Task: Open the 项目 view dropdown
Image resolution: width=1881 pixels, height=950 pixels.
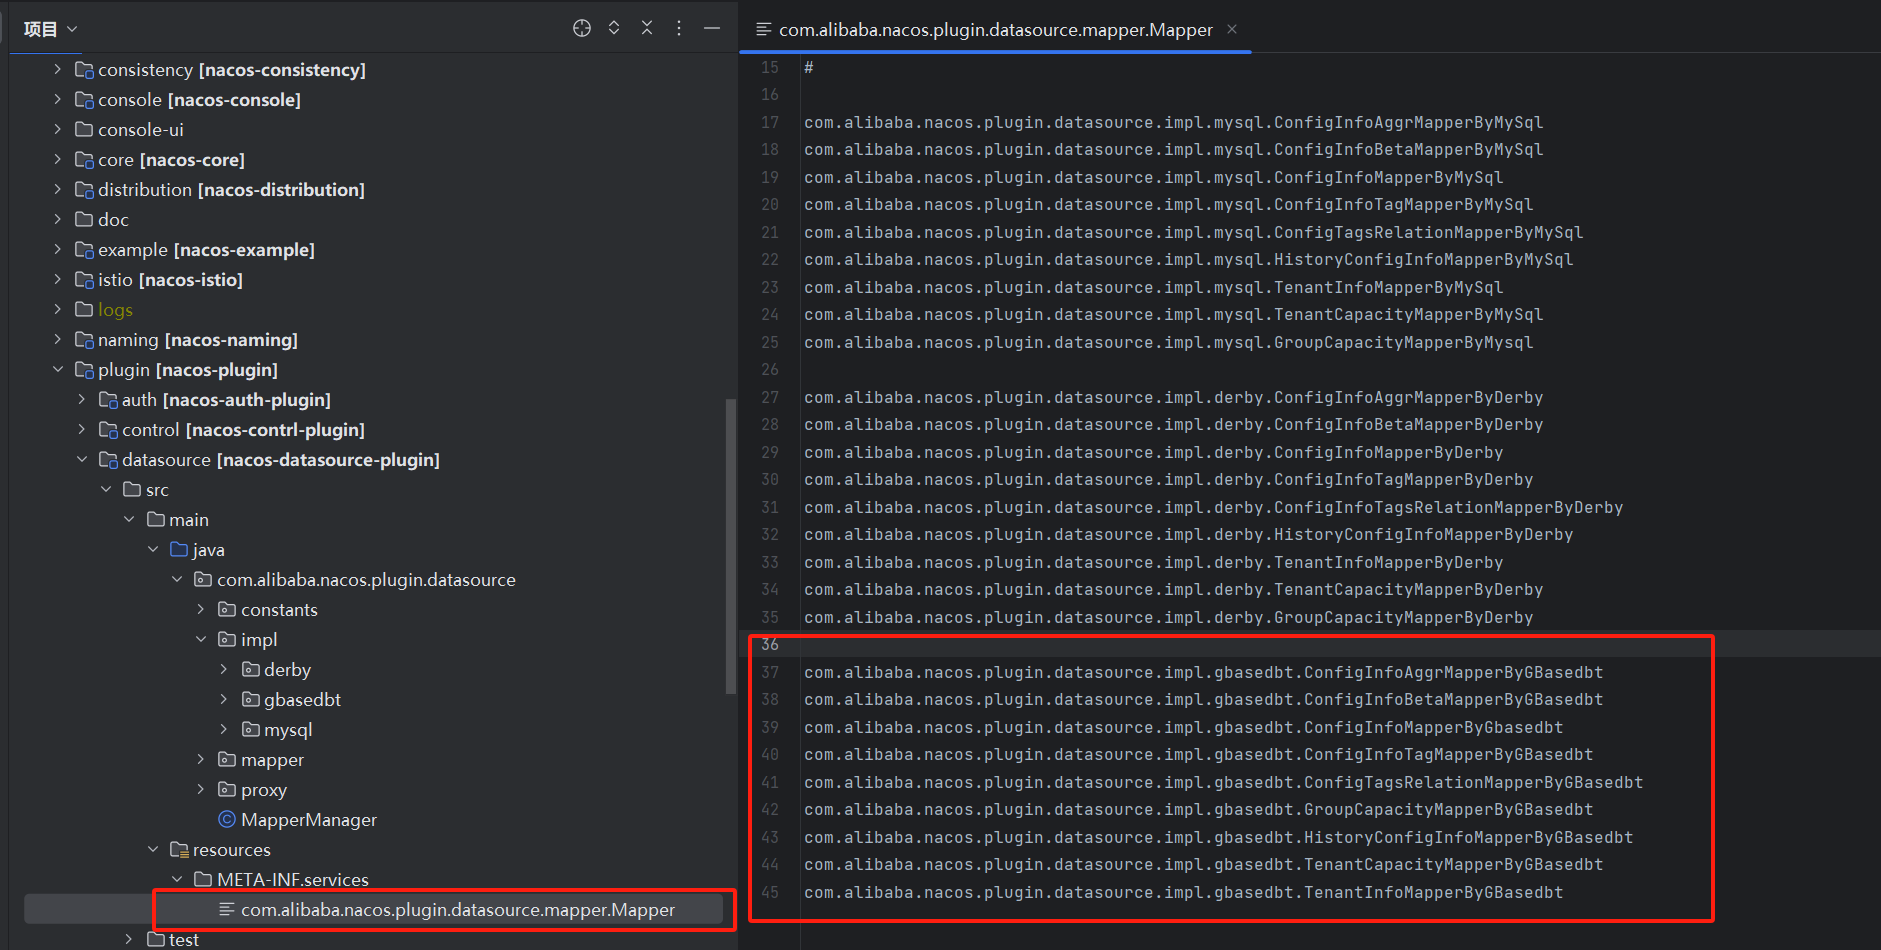Action: coord(50,29)
